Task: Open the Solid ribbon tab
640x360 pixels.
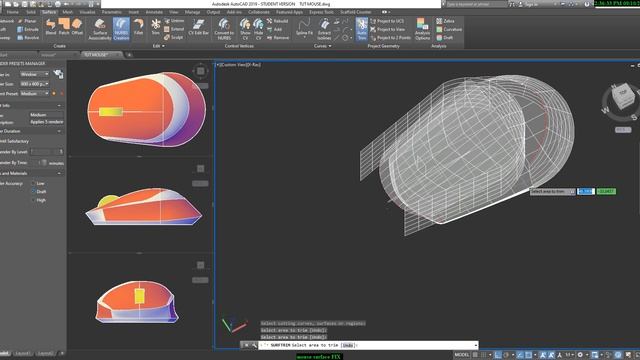Action: [31, 12]
